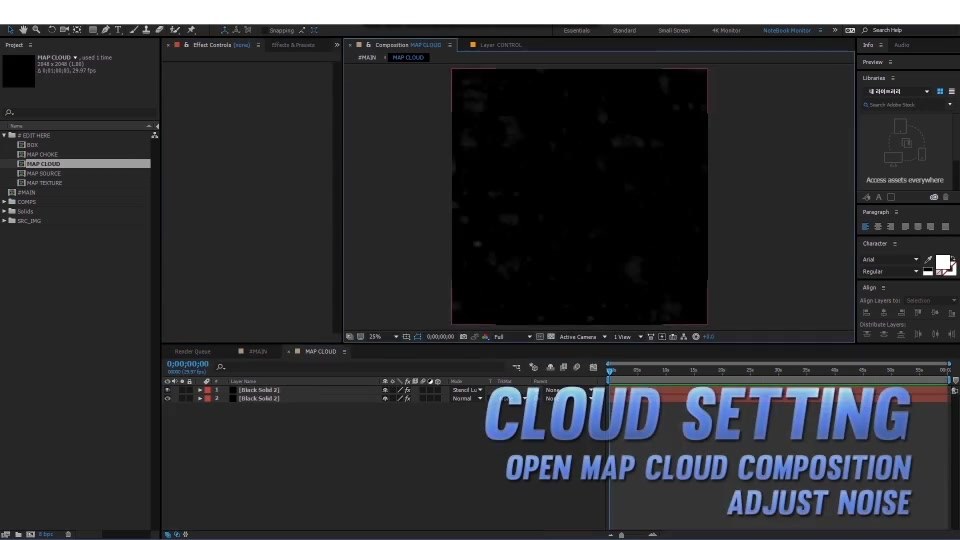Open the Arial font family dropdown
Image resolution: width=960 pixels, height=540 pixels.
point(890,260)
